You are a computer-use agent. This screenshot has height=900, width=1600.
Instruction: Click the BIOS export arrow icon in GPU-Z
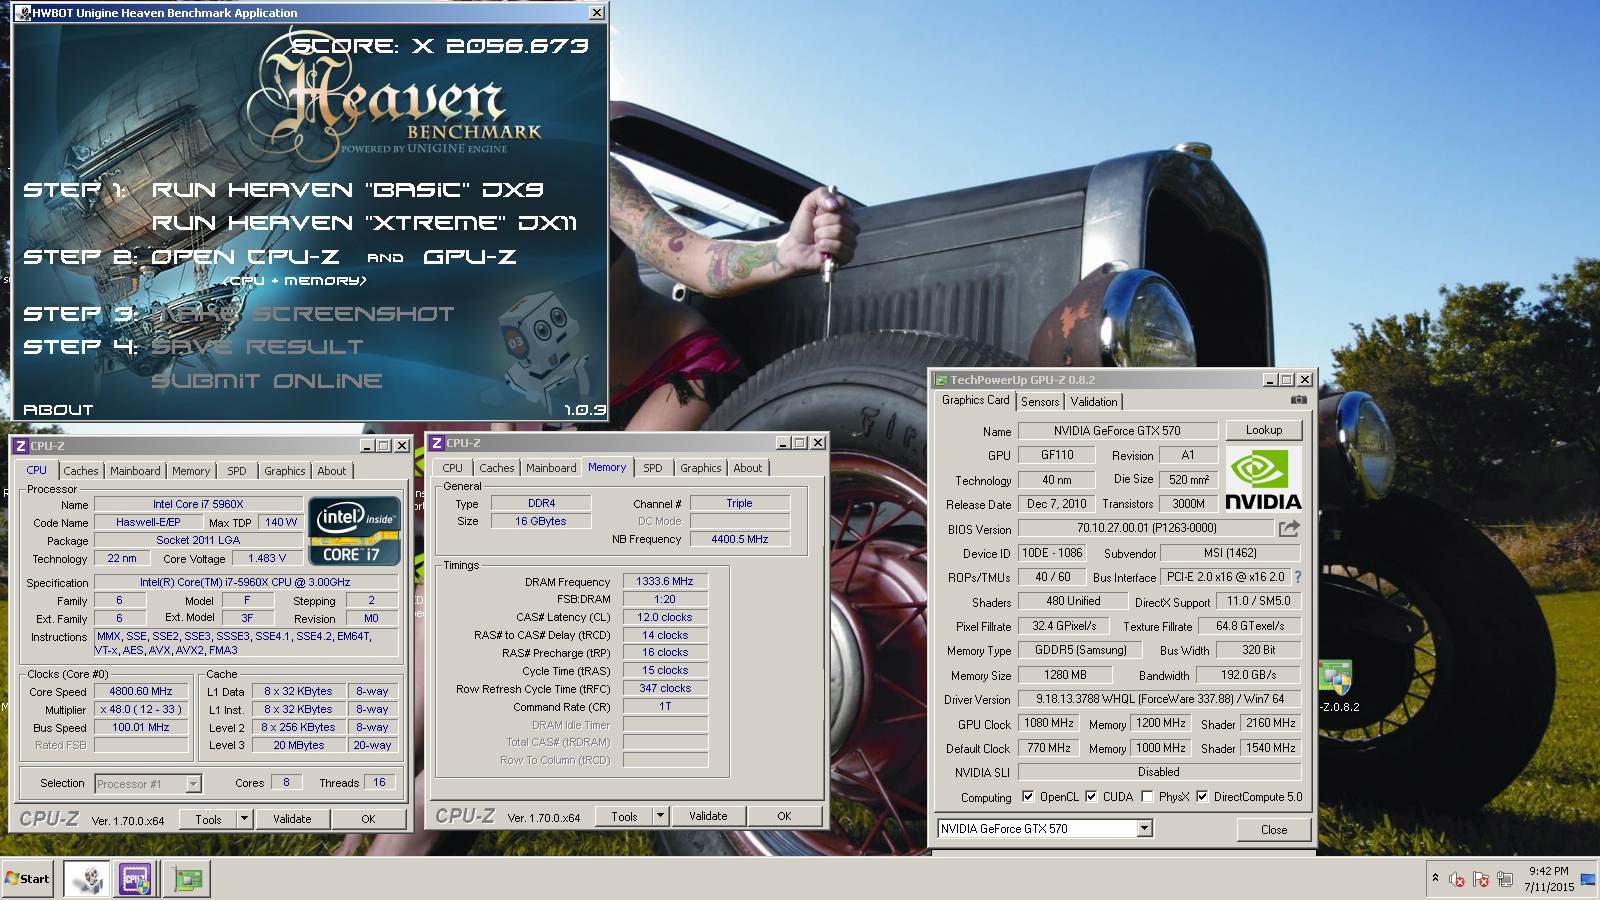(1289, 528)
